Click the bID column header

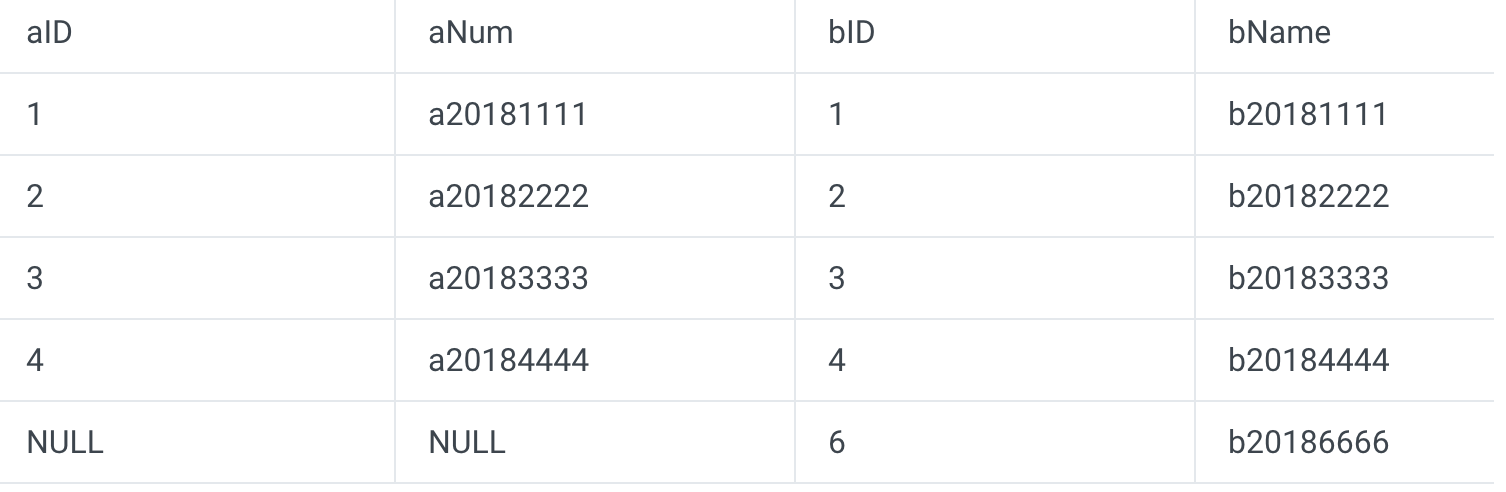click(851, 32)
